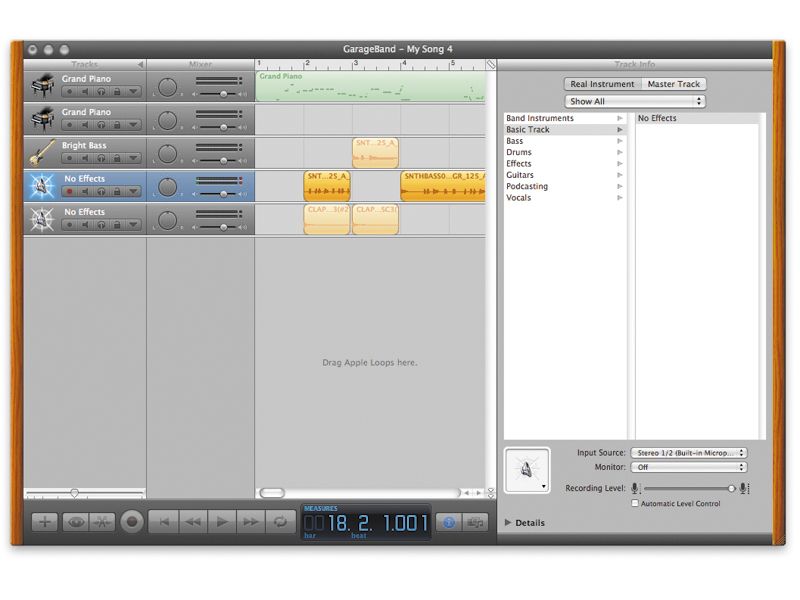800x600 pixels.
Task: Select the SNTHBASS0 orange region
Action: [x=443, y=186]
